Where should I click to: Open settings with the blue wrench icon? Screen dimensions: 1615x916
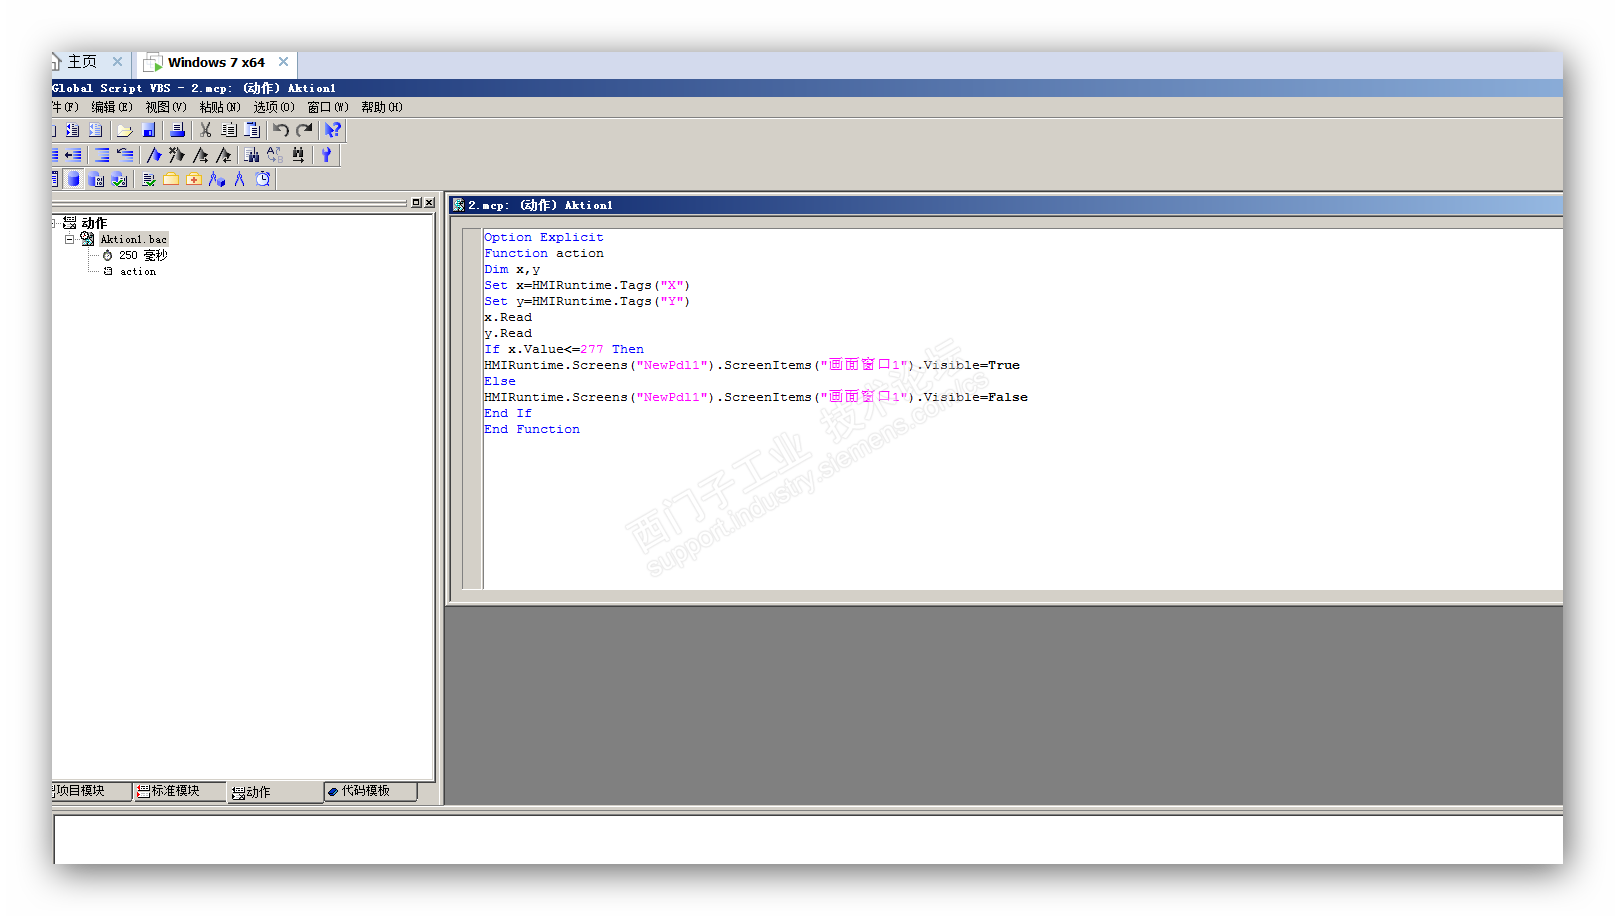coord(326,155)
